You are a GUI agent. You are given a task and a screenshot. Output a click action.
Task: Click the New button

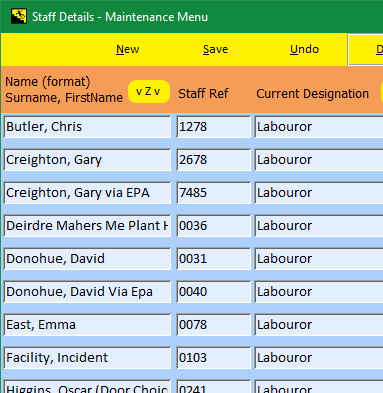pos(128,49)
